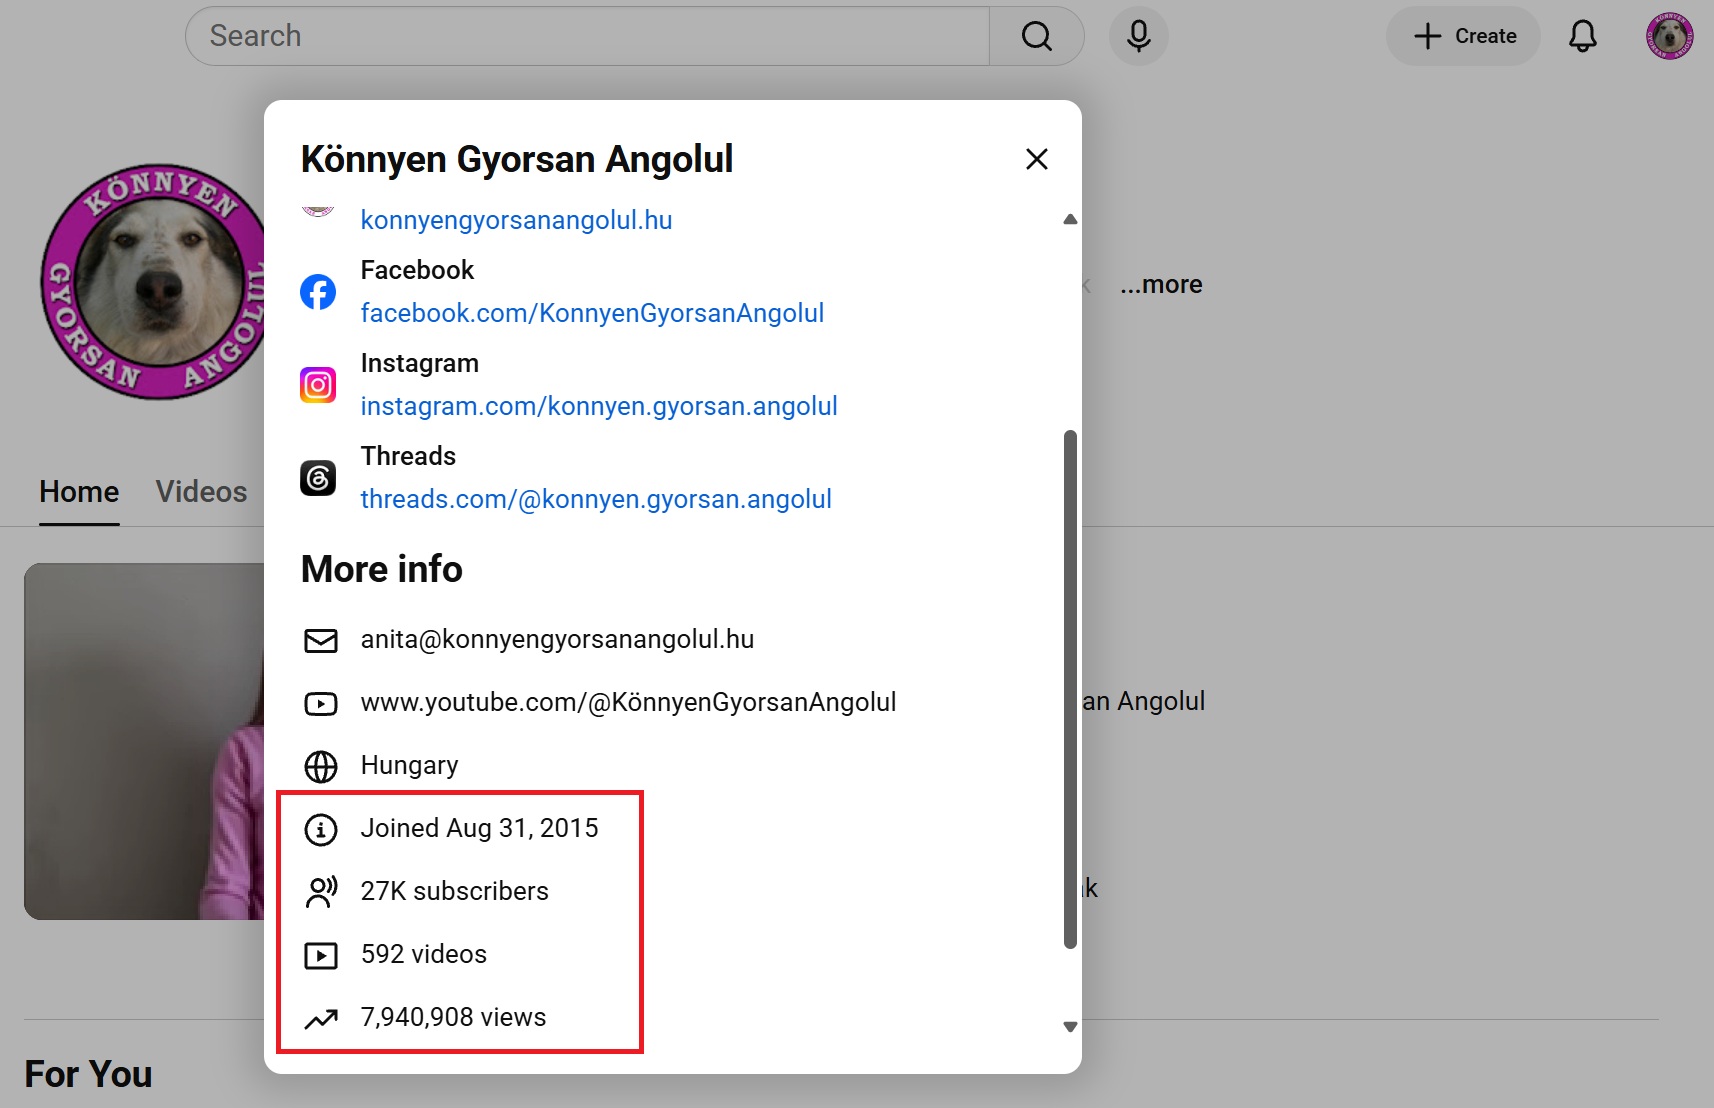The width and height of the screenshot is (1714, 1108).
Task: Click the dialog scrollbar up arrow
Action: point(1070,219)
